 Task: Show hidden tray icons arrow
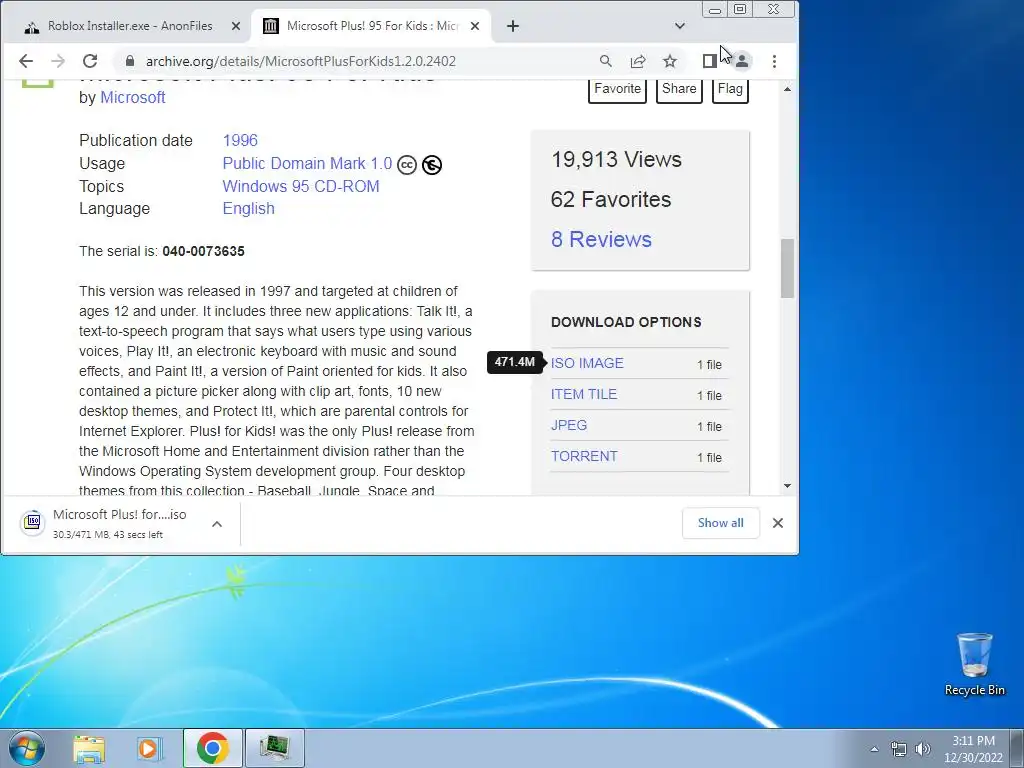(x=874, y=749)
